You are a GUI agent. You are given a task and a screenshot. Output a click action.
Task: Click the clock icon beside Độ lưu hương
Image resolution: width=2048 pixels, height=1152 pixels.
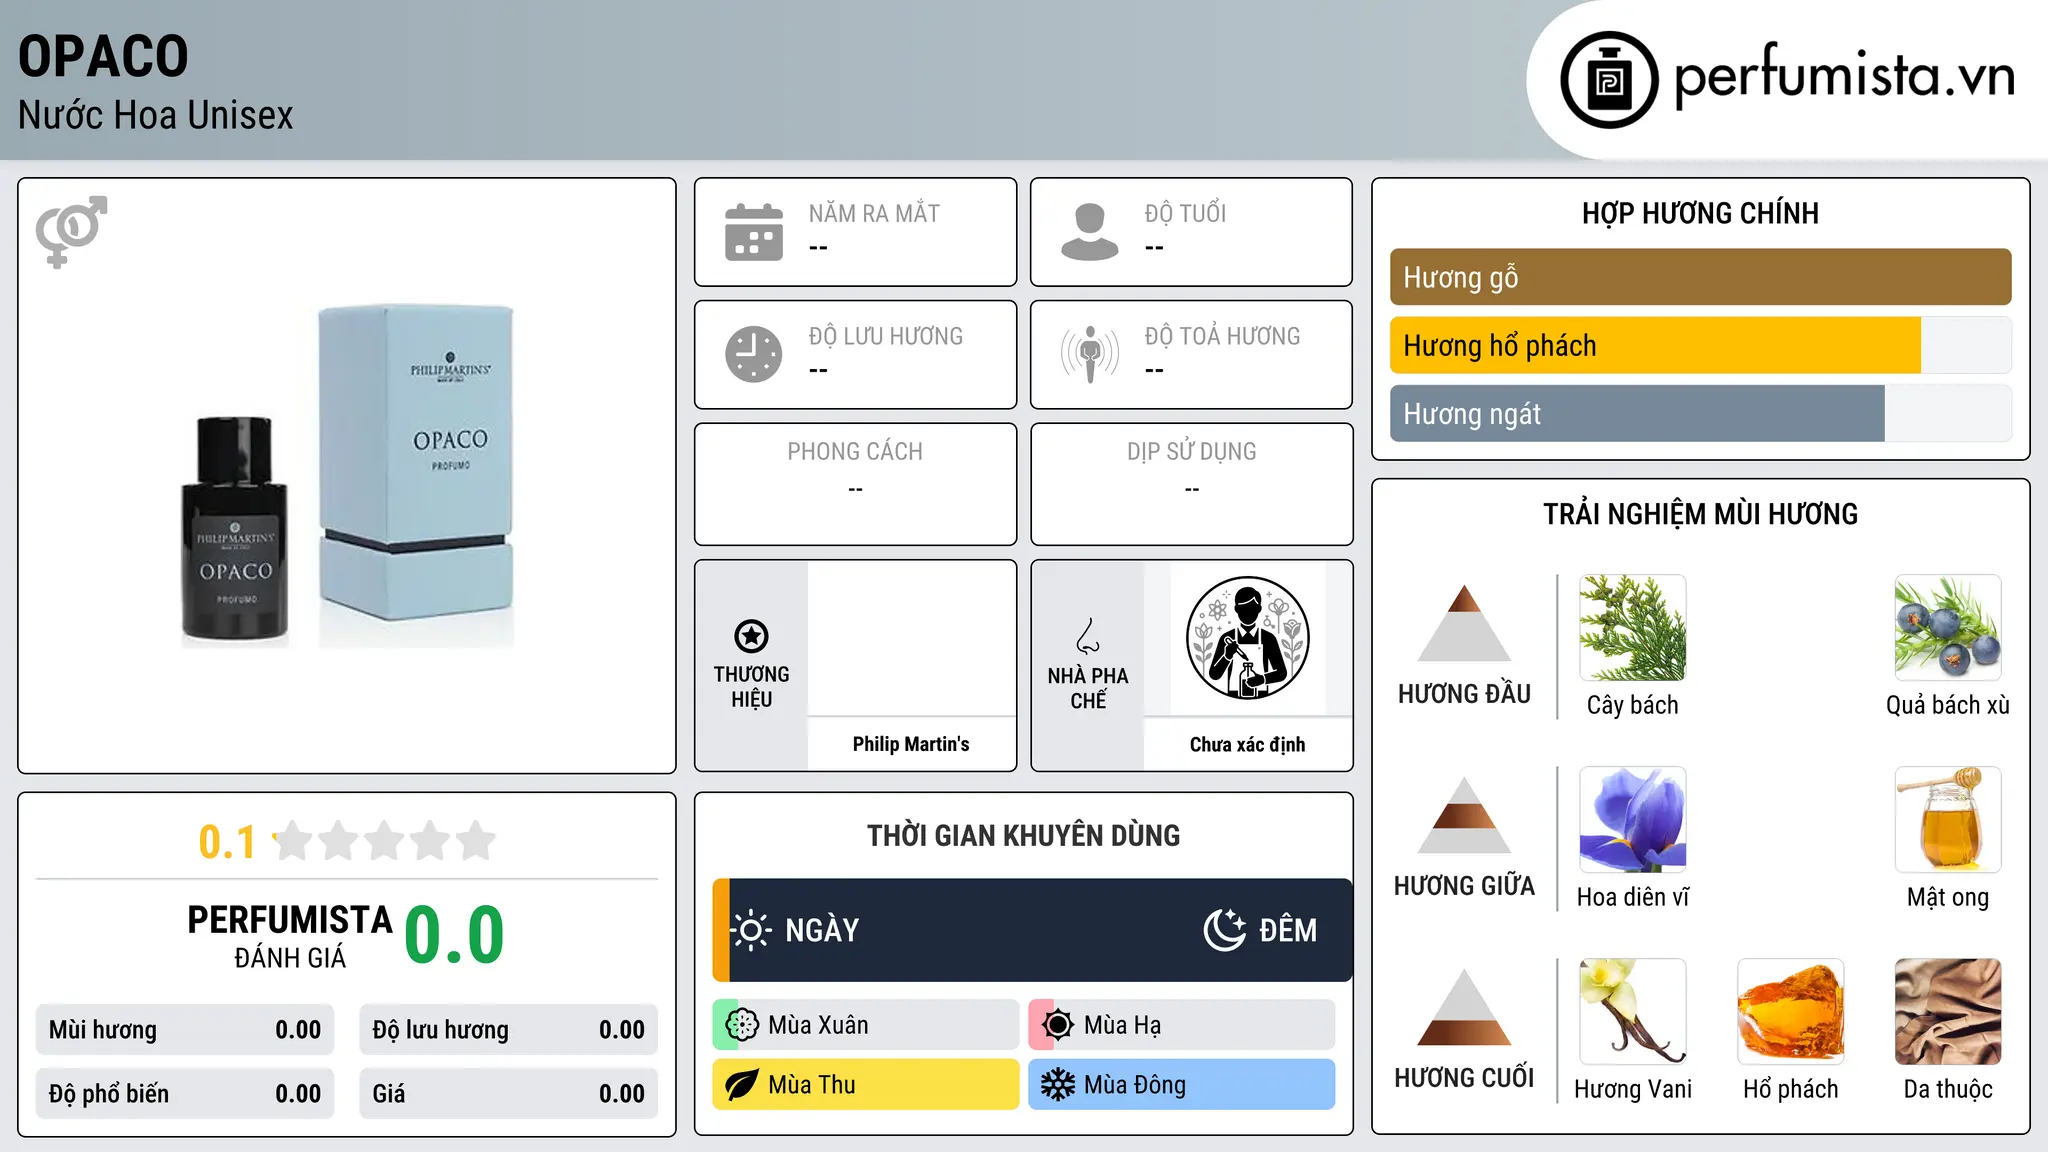pyautogui.click(x=754, y=354)
